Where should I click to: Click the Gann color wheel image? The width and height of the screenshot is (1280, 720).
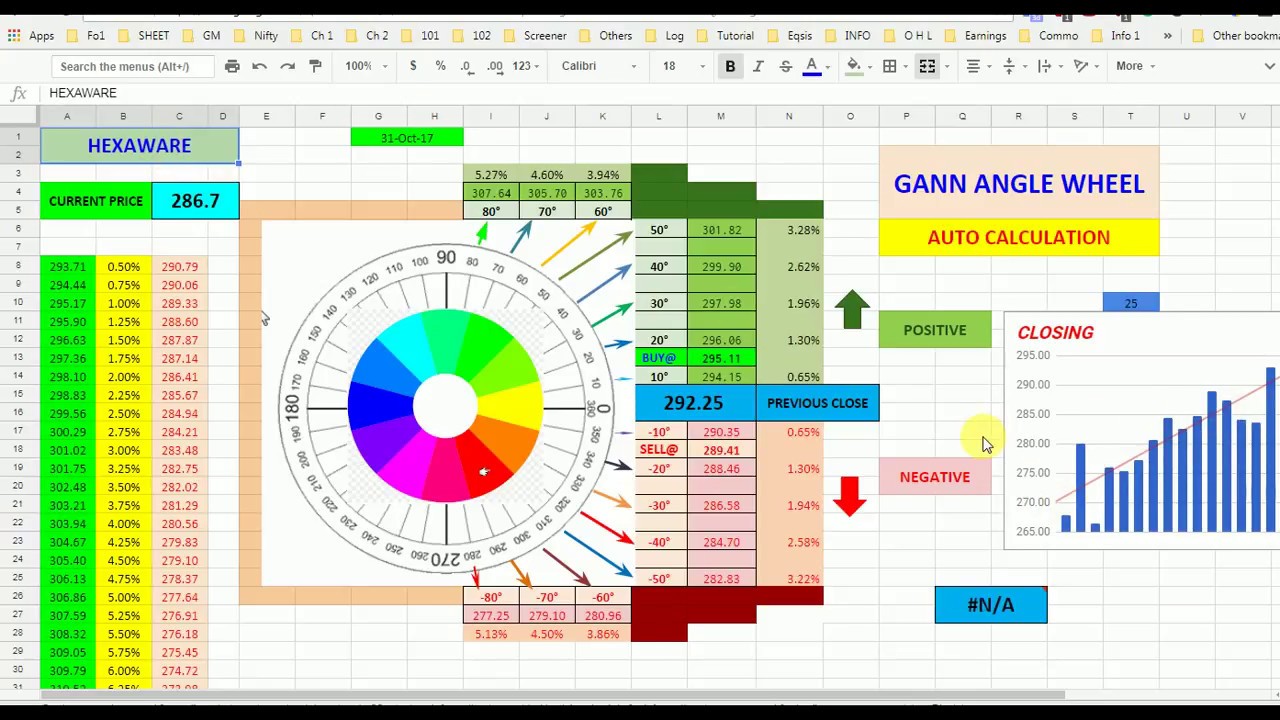click(446, 407)
